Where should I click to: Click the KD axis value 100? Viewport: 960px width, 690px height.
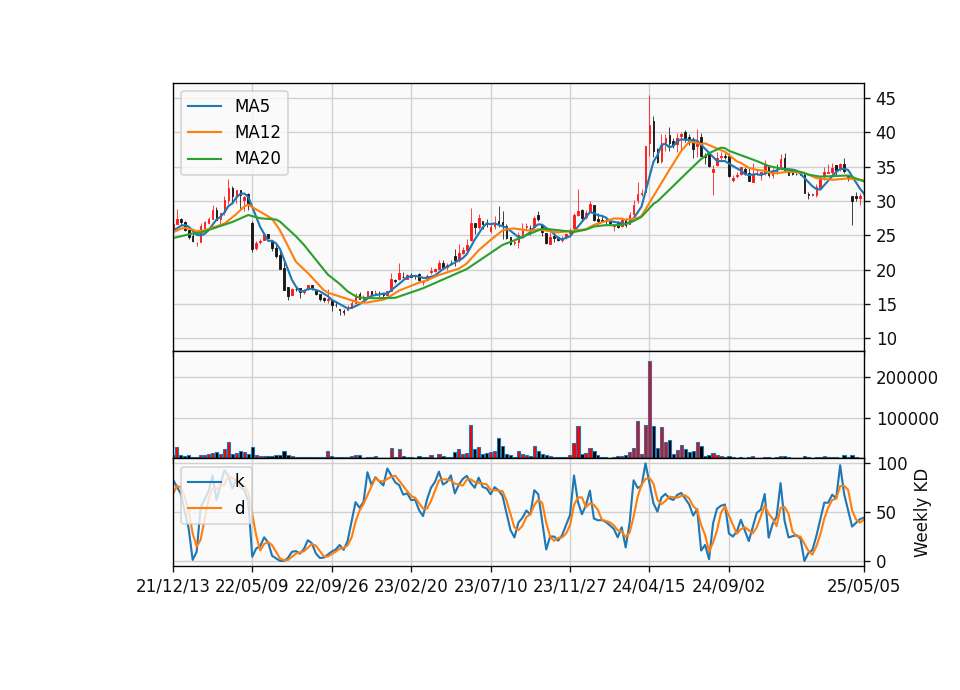(891, 464)
